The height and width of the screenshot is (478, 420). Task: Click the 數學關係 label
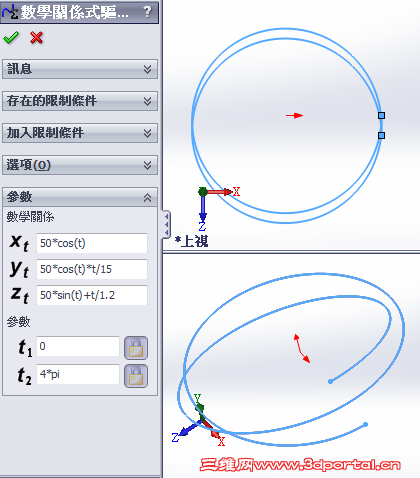(30, 217)
